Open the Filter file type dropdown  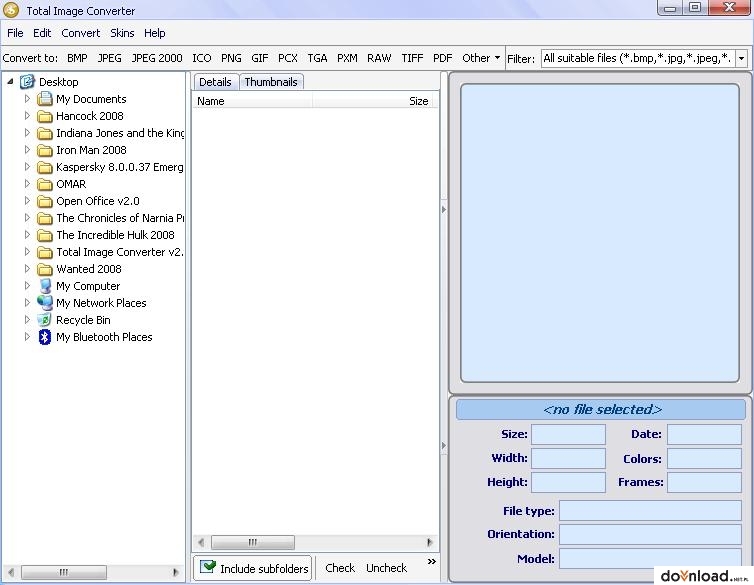tap(741, 59)
